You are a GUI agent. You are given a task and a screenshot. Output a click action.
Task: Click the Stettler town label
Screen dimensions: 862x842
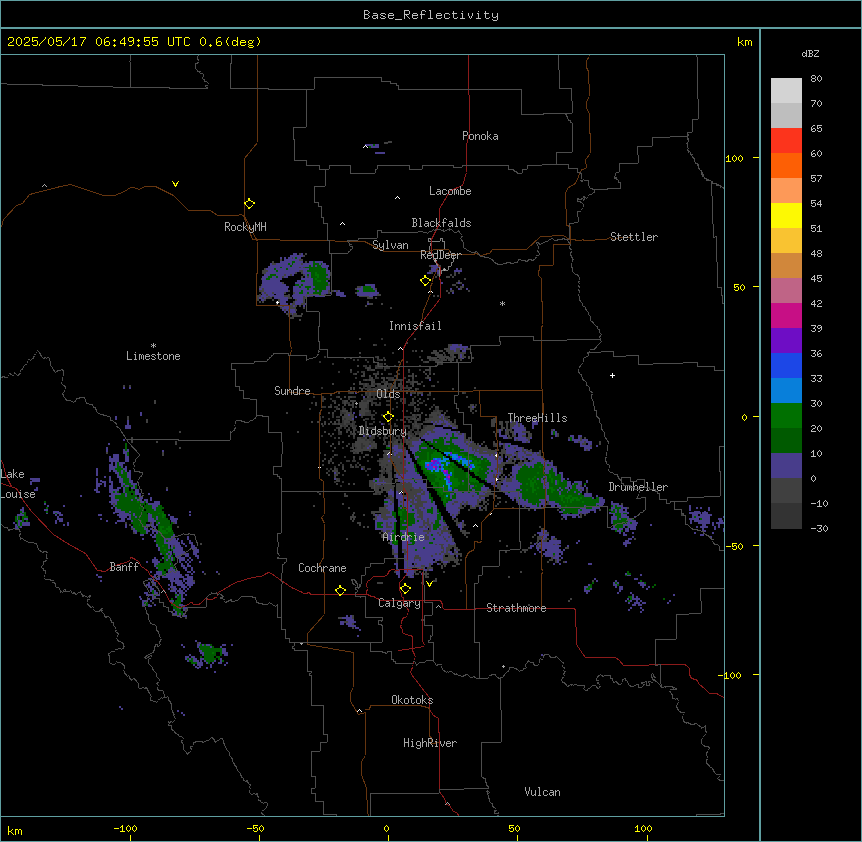(x=633, y=237)
